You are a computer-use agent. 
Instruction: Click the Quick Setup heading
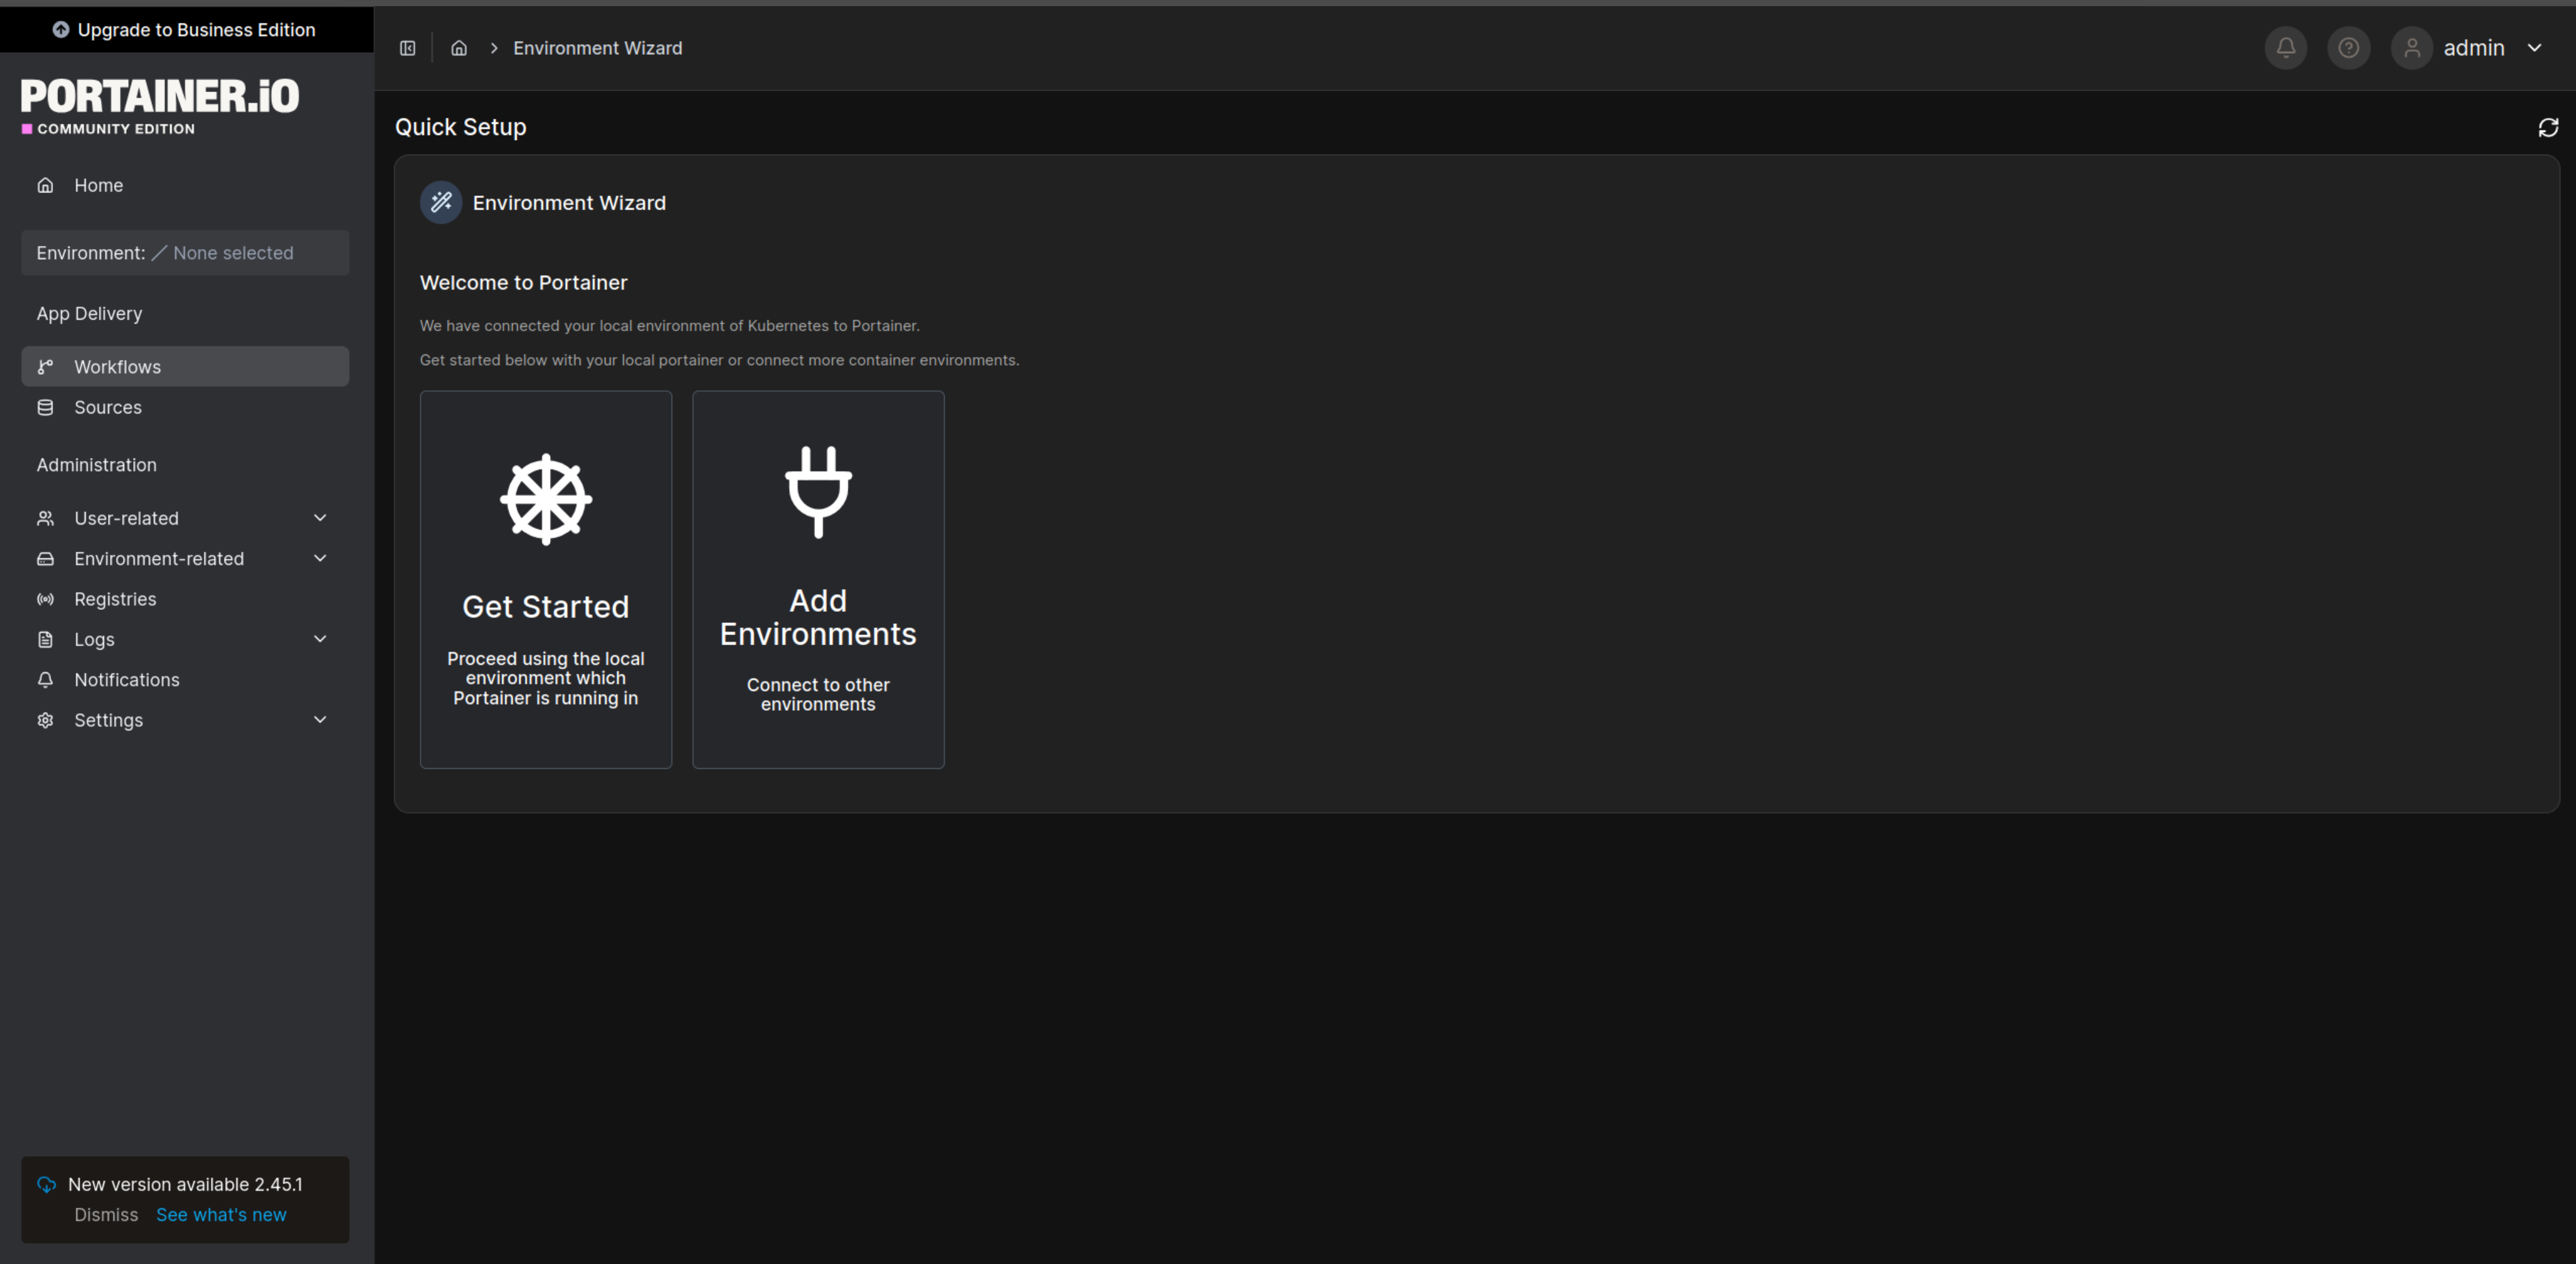pyautogui.click(x=461, y=127)
